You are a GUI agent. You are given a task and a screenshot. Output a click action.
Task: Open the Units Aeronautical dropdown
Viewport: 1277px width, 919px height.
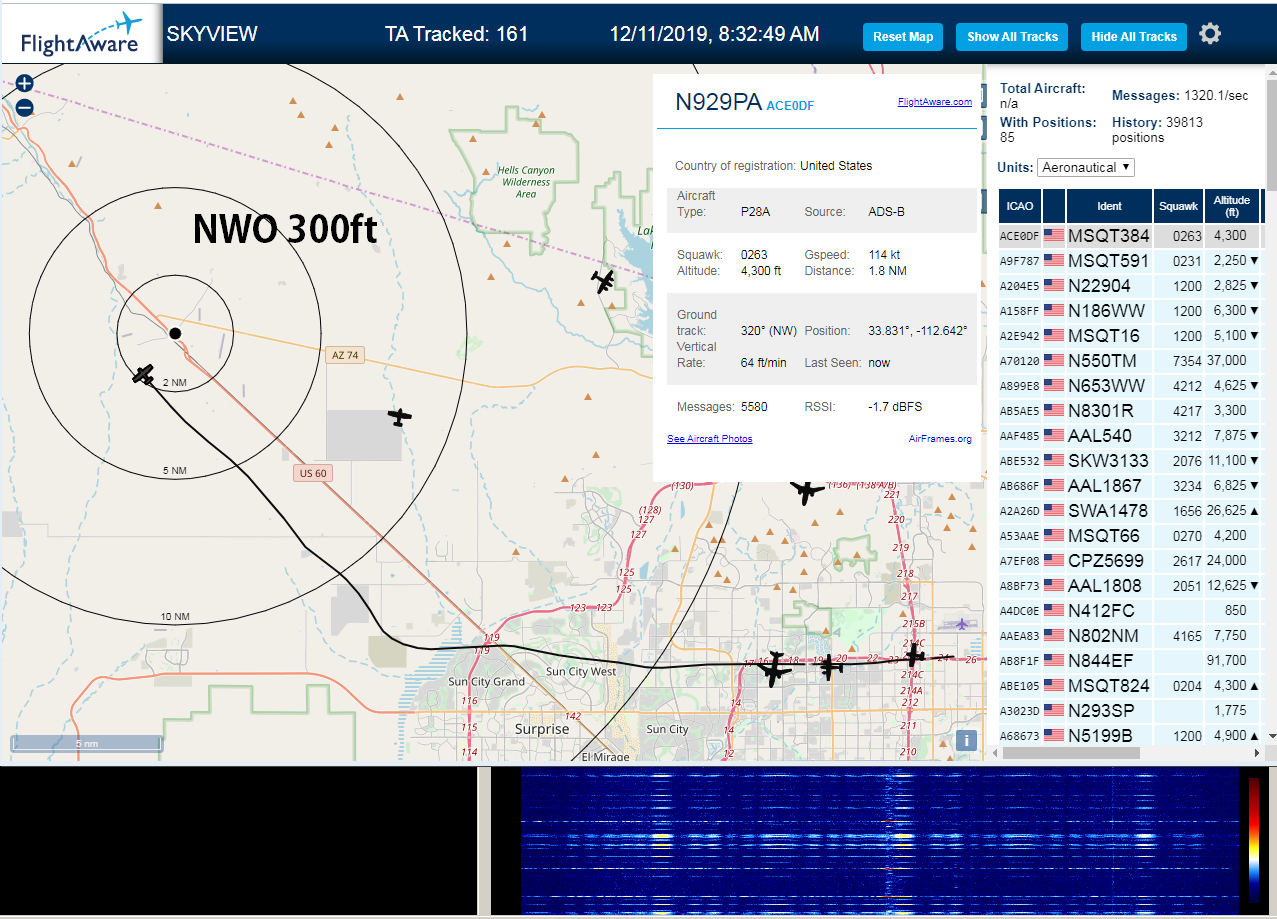(1086, 167)
